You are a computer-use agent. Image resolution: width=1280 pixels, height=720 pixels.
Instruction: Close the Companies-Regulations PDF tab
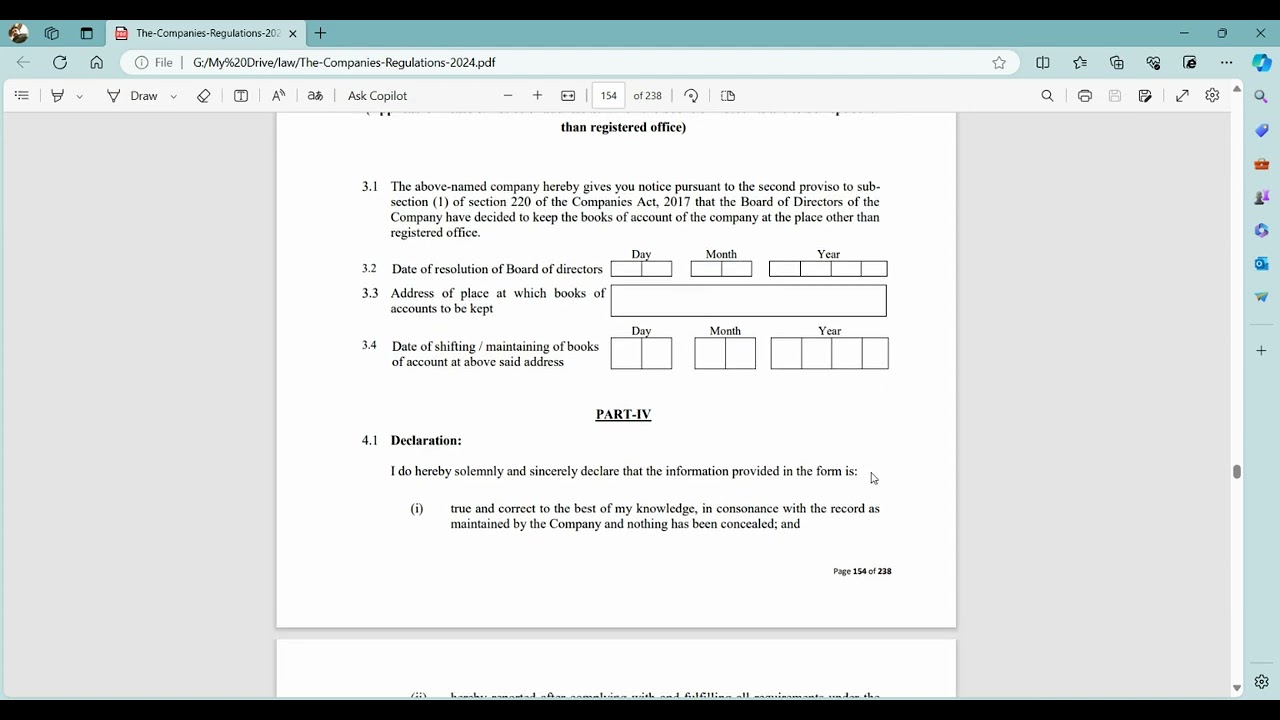click(x=293, y=33)
